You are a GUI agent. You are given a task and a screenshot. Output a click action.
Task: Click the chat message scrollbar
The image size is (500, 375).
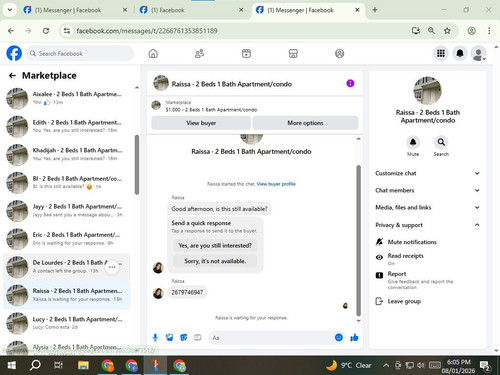[359, 240]
